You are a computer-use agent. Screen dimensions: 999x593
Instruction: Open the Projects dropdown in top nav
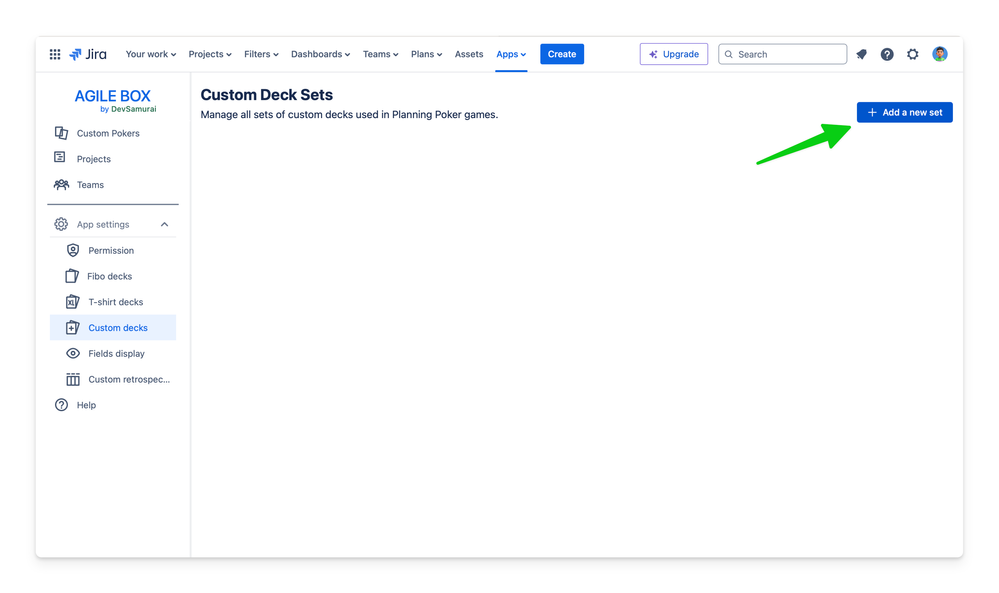point(210,54)
